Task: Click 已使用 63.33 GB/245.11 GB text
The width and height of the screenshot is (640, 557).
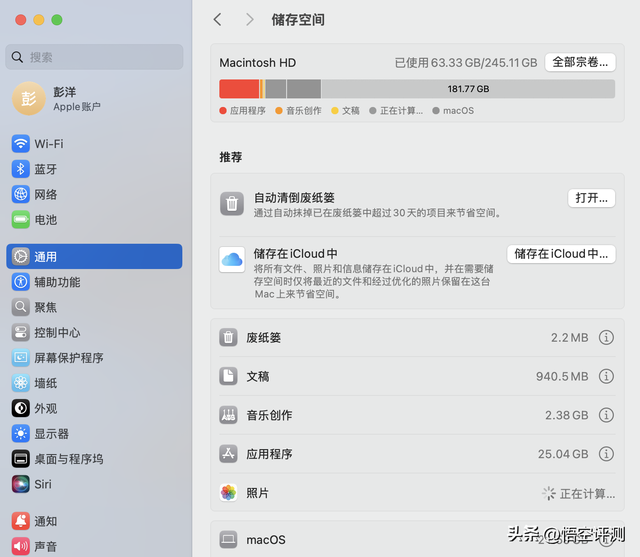Action: tap(466, 63)
